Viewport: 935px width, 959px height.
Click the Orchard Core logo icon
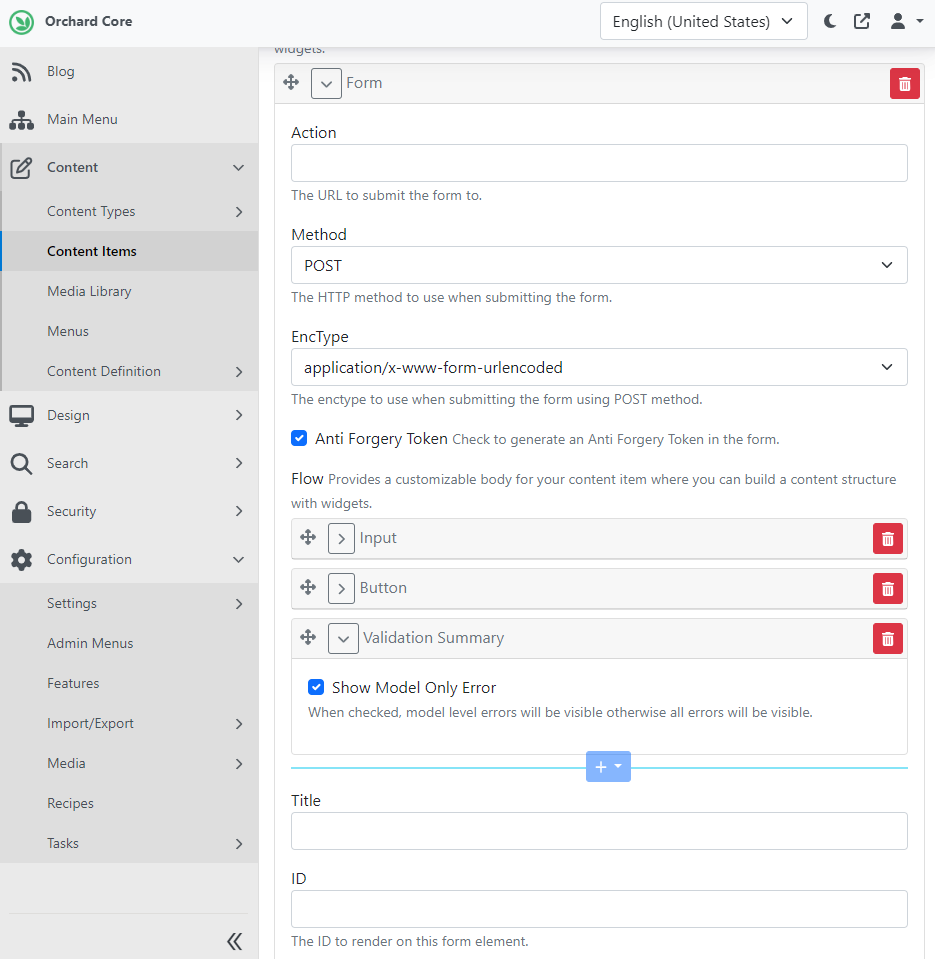pos(21,22)
